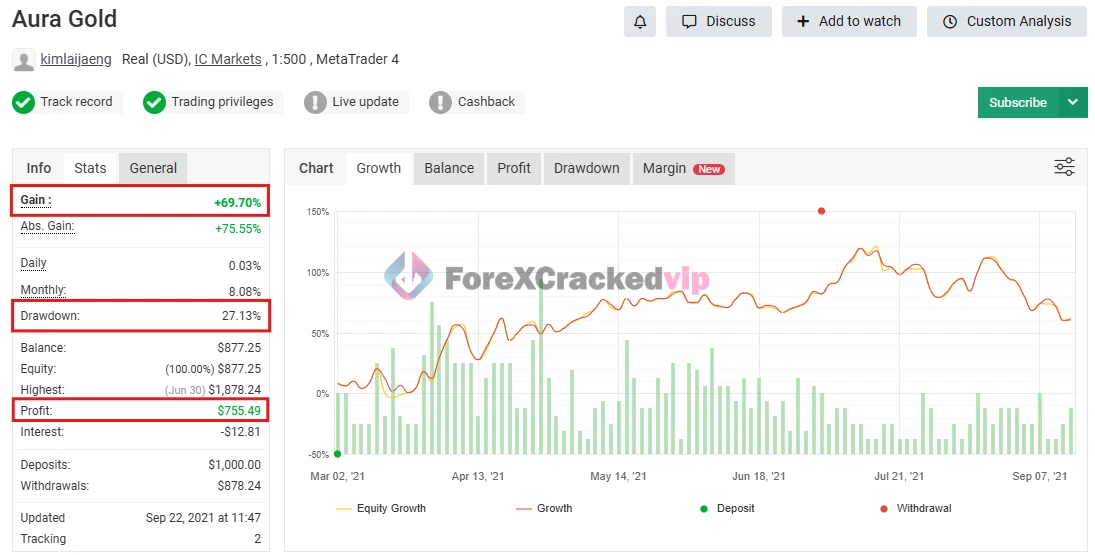Click the notification bell icon
Viewport: 1095px width, 555px height.
(640, 22)
